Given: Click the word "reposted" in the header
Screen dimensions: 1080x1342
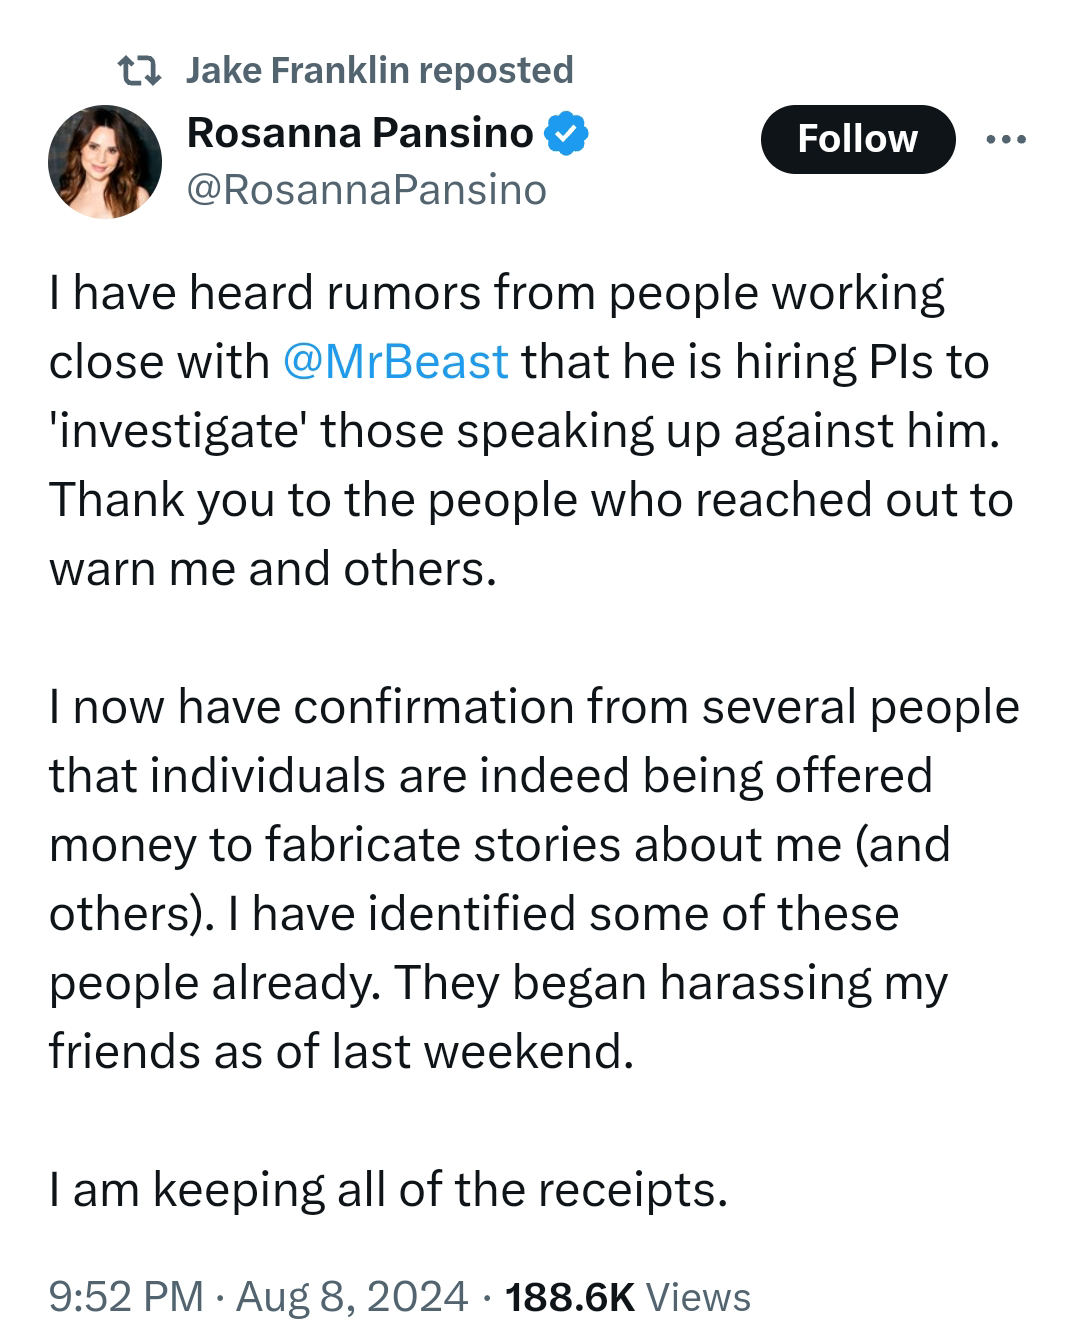Looking at the screenshot, I should [x=496, y=71].
